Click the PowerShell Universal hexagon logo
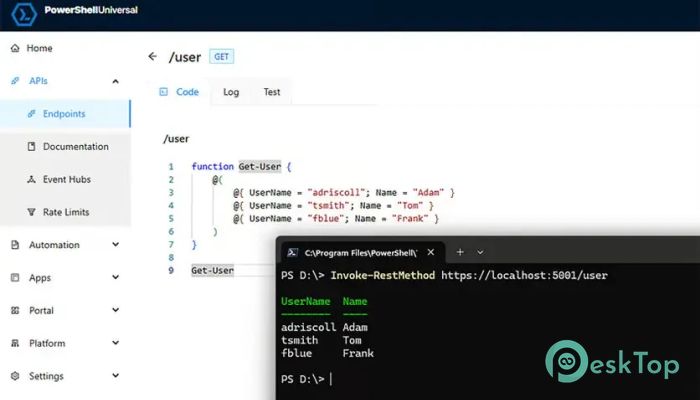The width and height of the screenshot is (700, 400). (24, 15)
